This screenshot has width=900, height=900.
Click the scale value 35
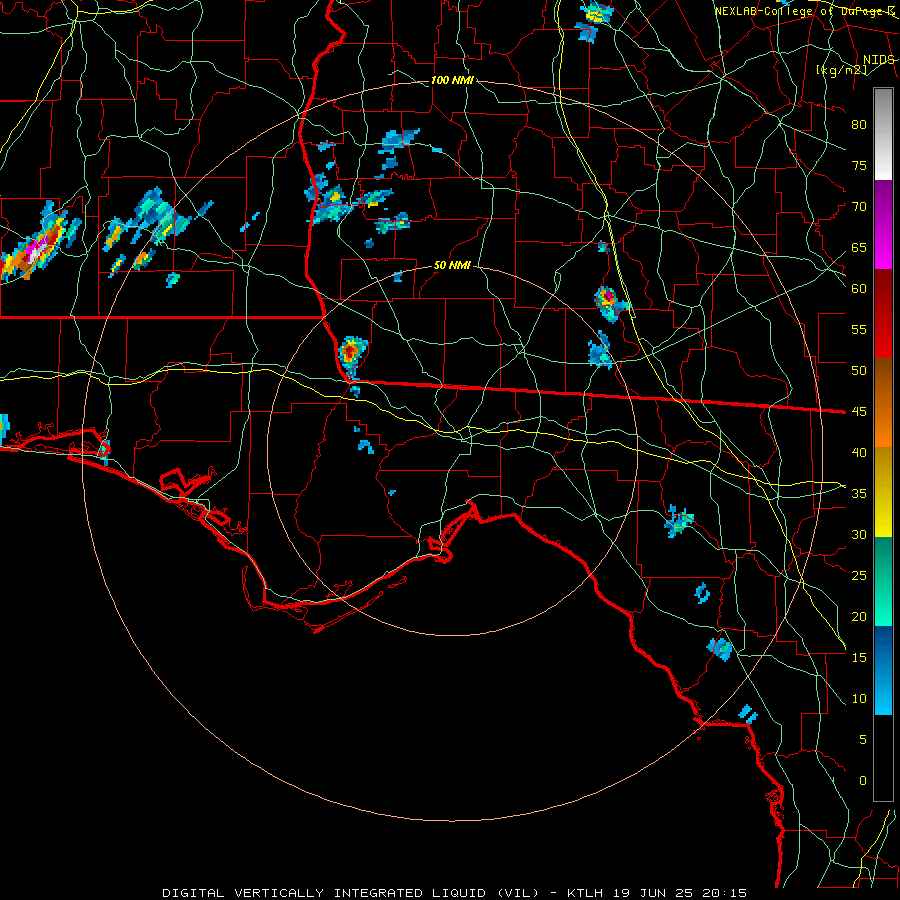click(859, 494)
